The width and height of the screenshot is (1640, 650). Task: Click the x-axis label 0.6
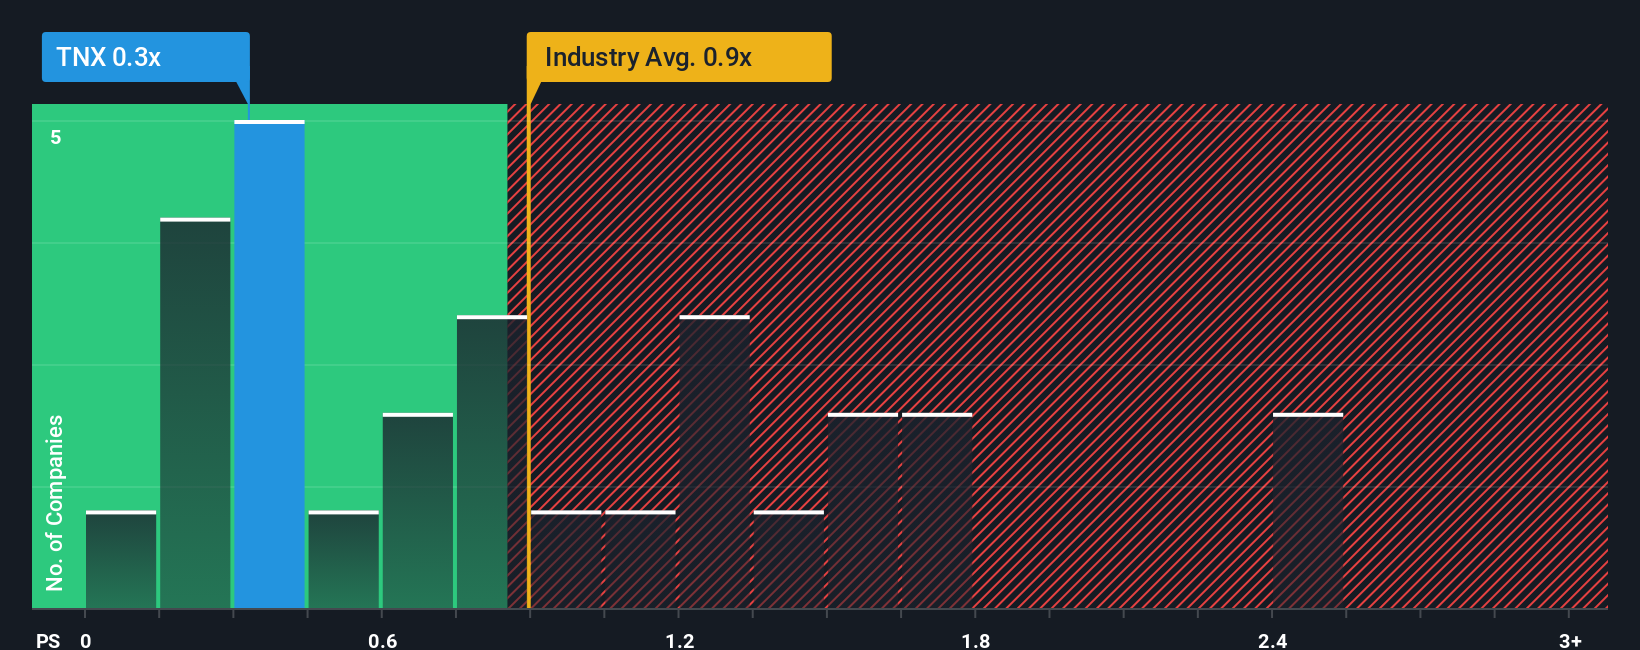coord(383,640)
